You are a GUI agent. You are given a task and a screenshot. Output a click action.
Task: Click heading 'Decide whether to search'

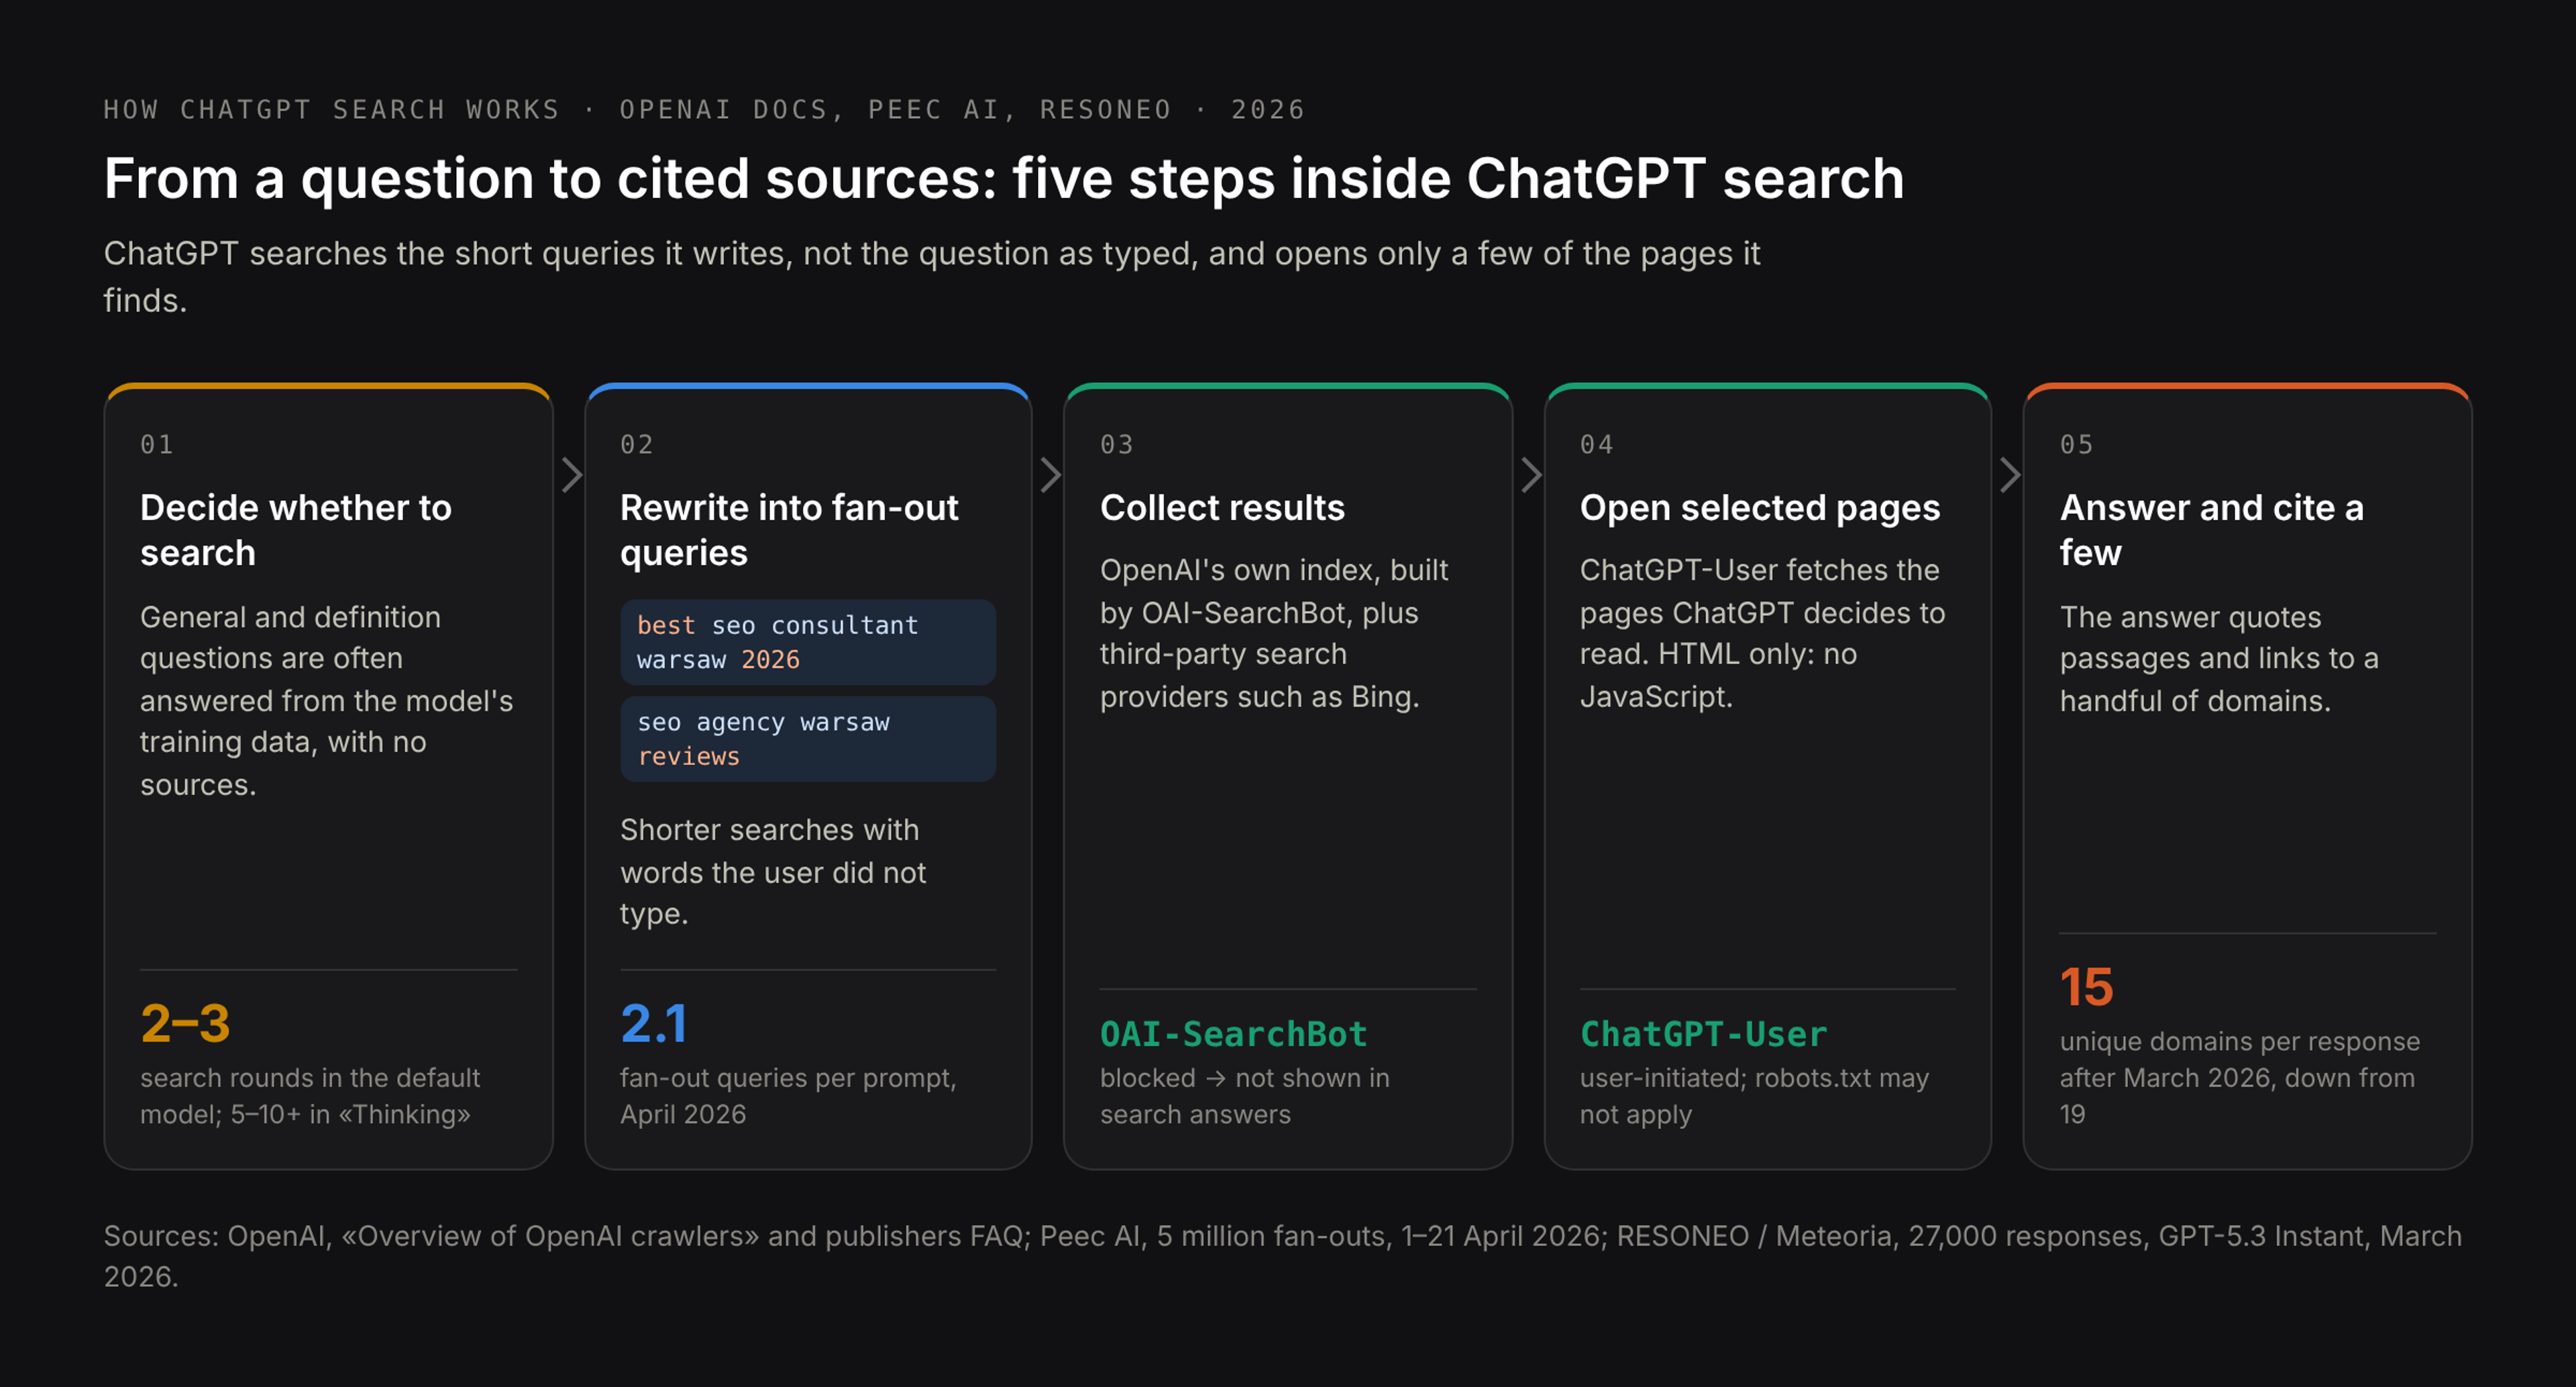pyautogui.click(x=296, y=529)
